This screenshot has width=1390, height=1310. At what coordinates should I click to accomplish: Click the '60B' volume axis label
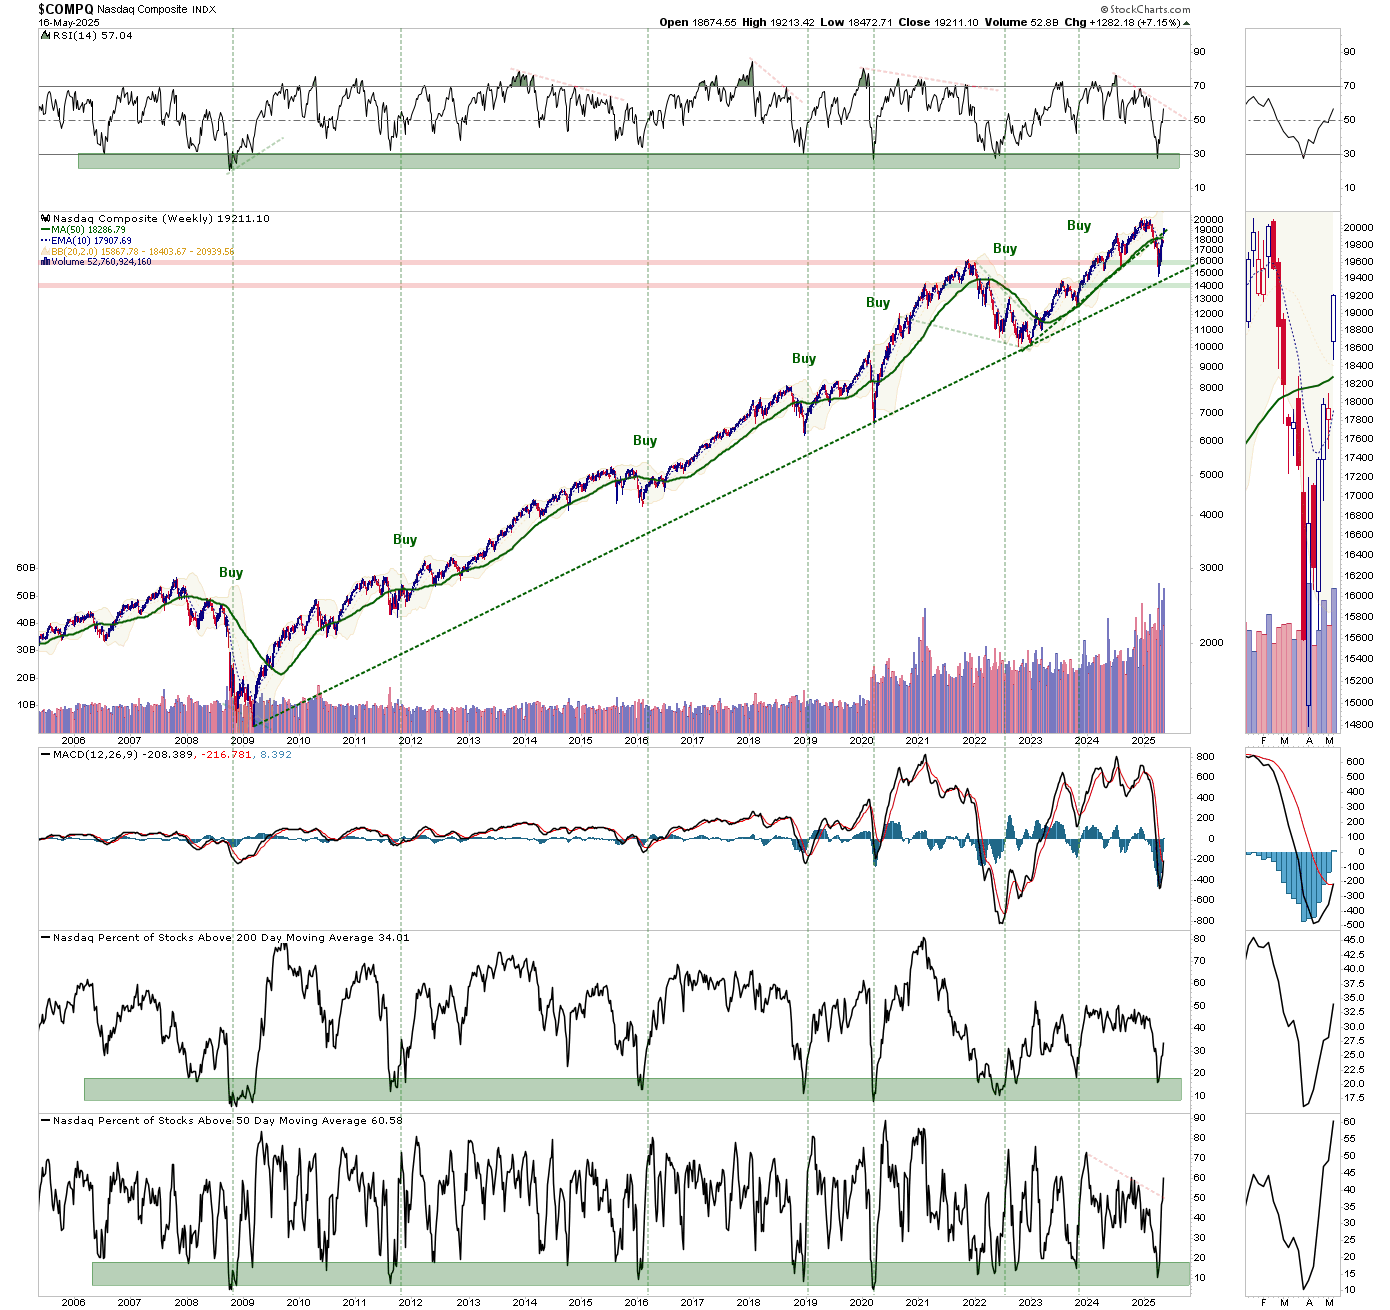click(x=27, y=568)
